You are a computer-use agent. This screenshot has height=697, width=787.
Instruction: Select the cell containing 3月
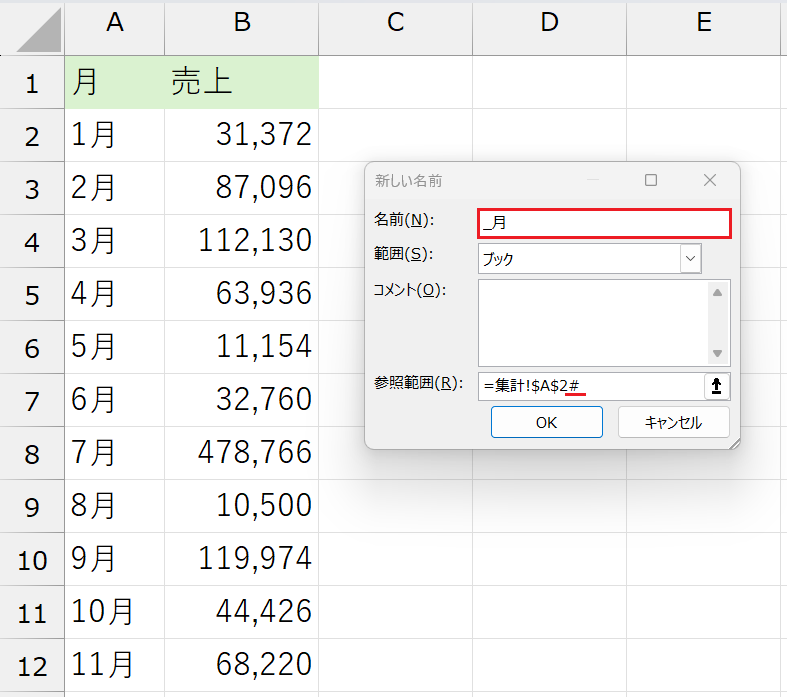pos(114,241)
